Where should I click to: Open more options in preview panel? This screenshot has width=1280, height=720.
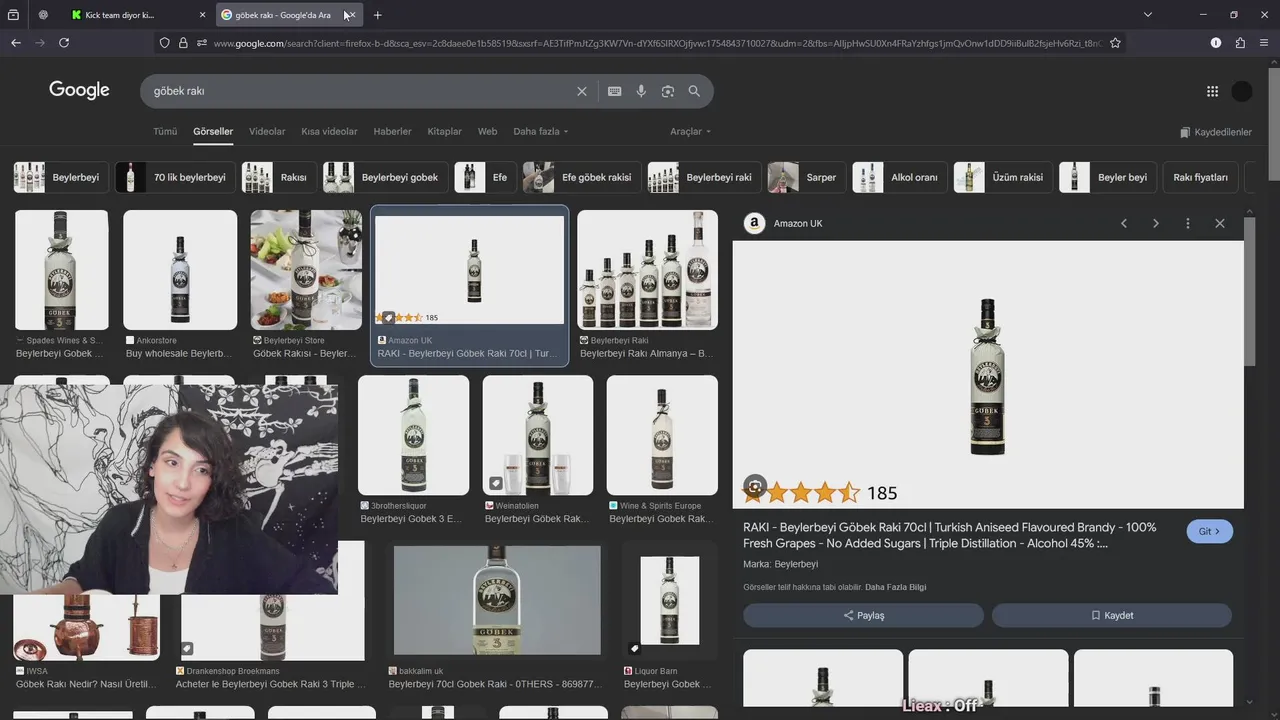click(1188, 223)
